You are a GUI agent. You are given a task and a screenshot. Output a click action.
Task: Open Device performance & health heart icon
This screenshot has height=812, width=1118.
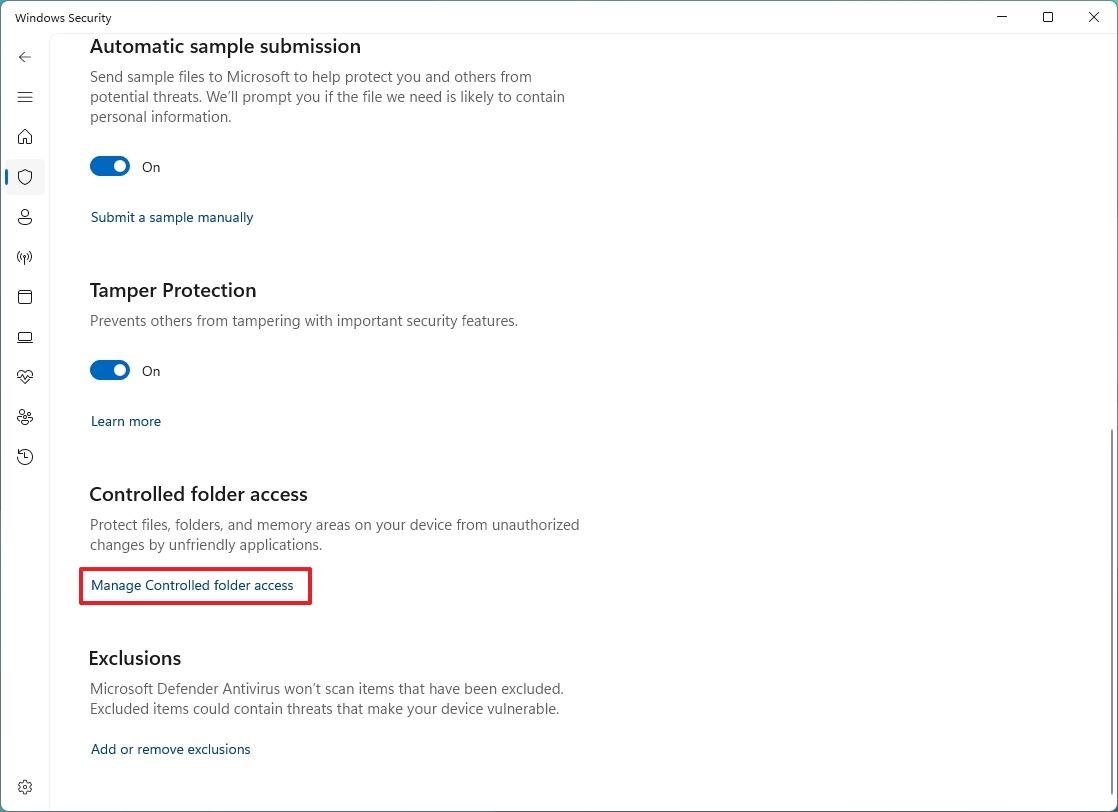click(25, 377)
